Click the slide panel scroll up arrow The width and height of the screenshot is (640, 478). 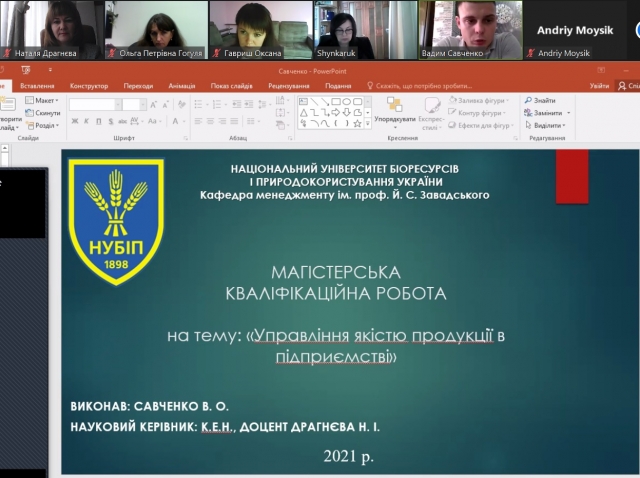5,149
